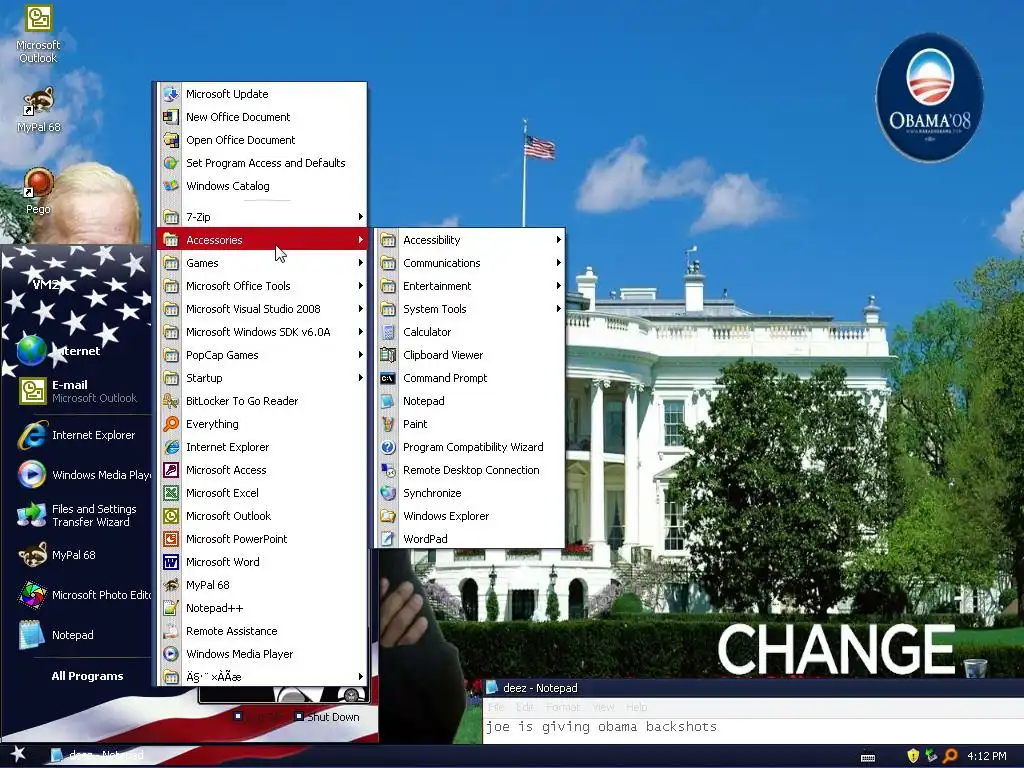Screen dimensions: 1024x768
Task: Click the All Programs button
Action: tap(87, 676)
